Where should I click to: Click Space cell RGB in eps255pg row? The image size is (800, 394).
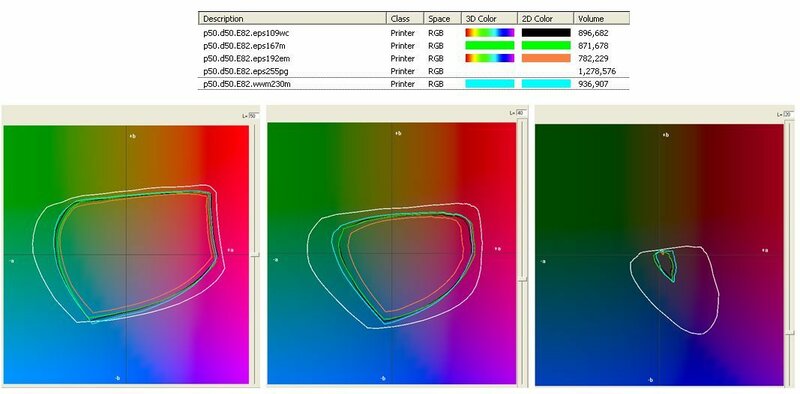(435, 71)
